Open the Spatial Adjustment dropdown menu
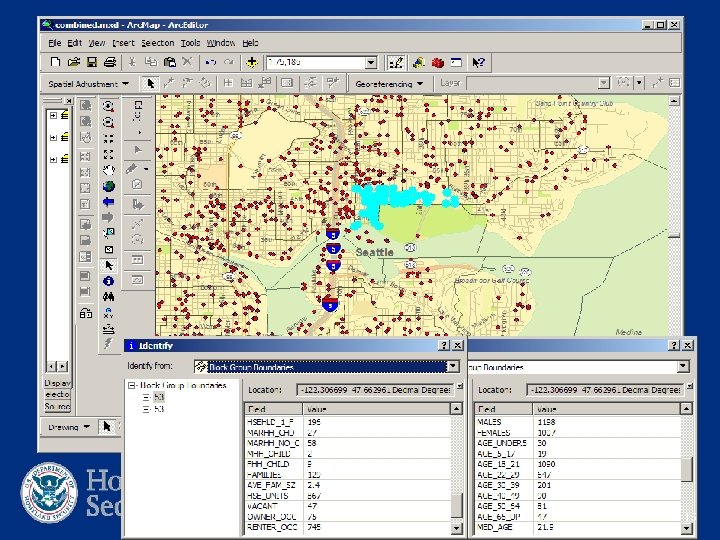Image resolution: width=720 pixels, height=540 pixels. pos(86,84)
